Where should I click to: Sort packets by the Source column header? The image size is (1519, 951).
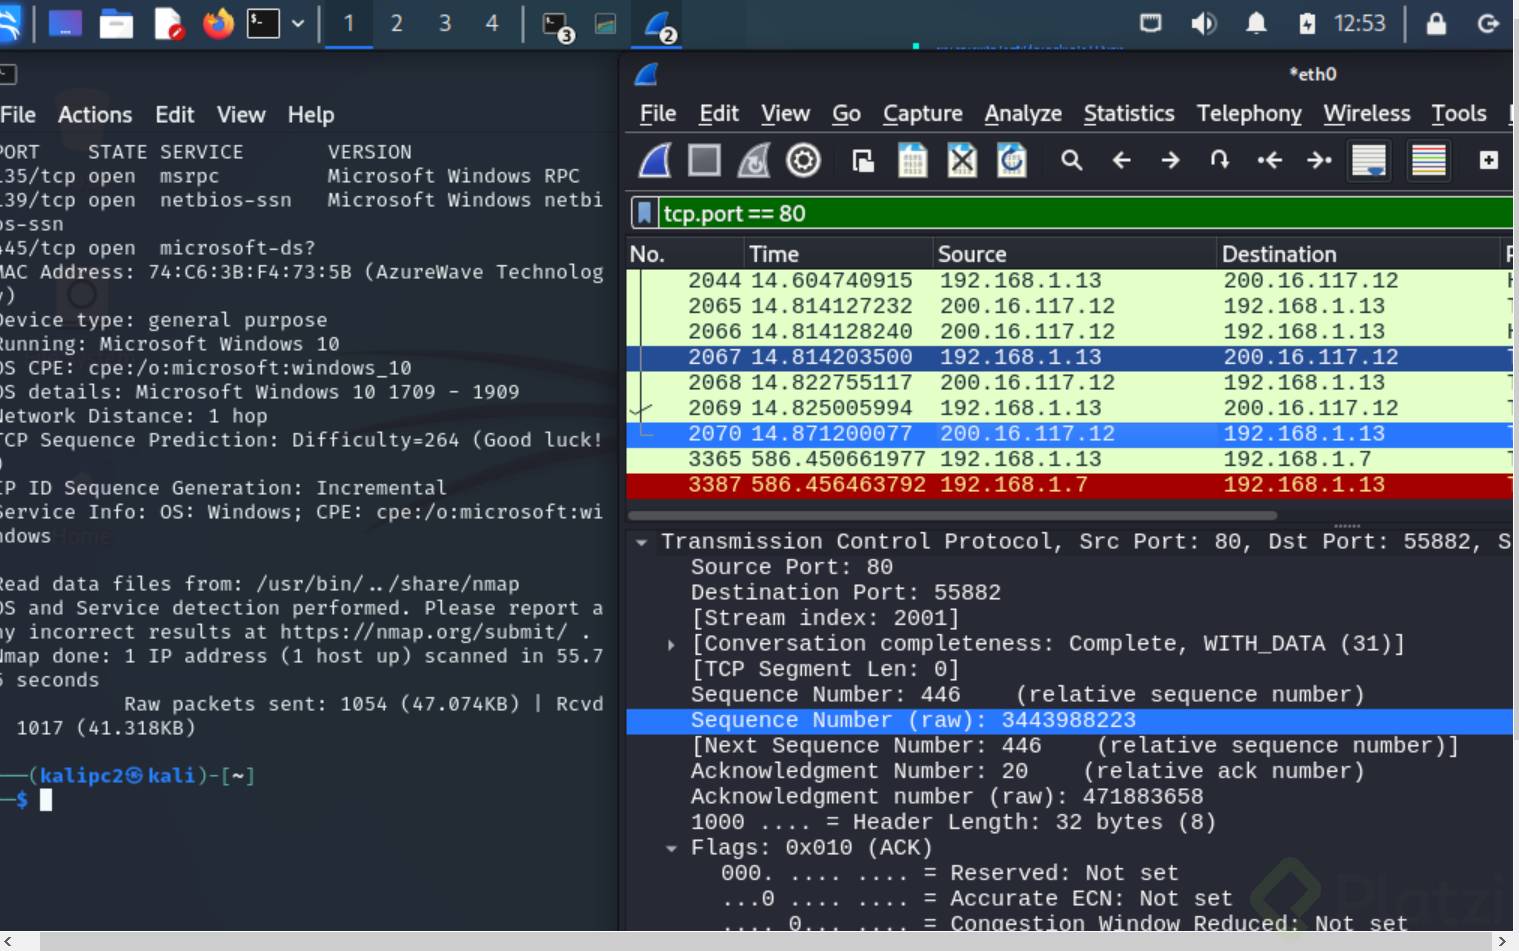pyautogui.click(x=1074, y=254)
